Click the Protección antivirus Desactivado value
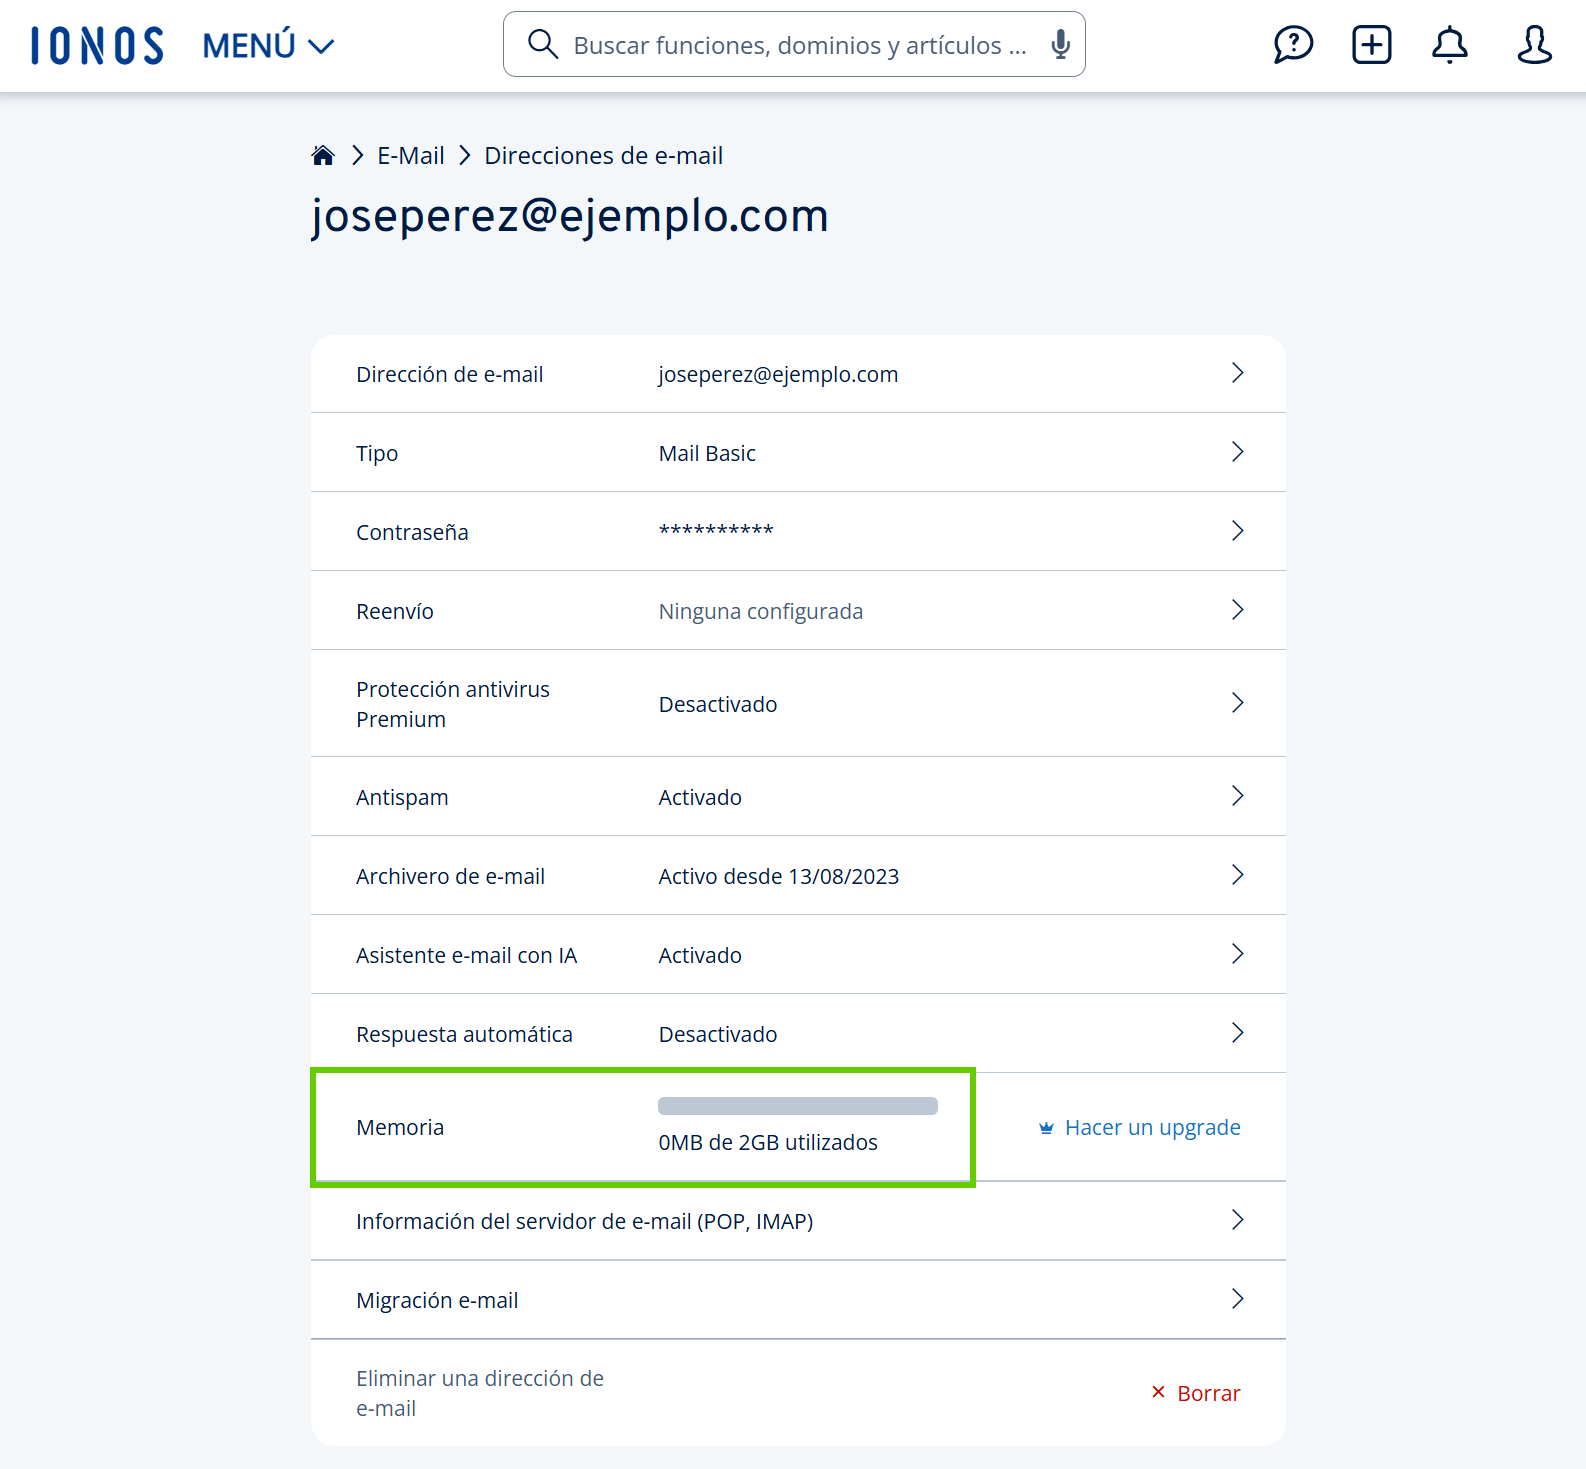 pos(718,705)
